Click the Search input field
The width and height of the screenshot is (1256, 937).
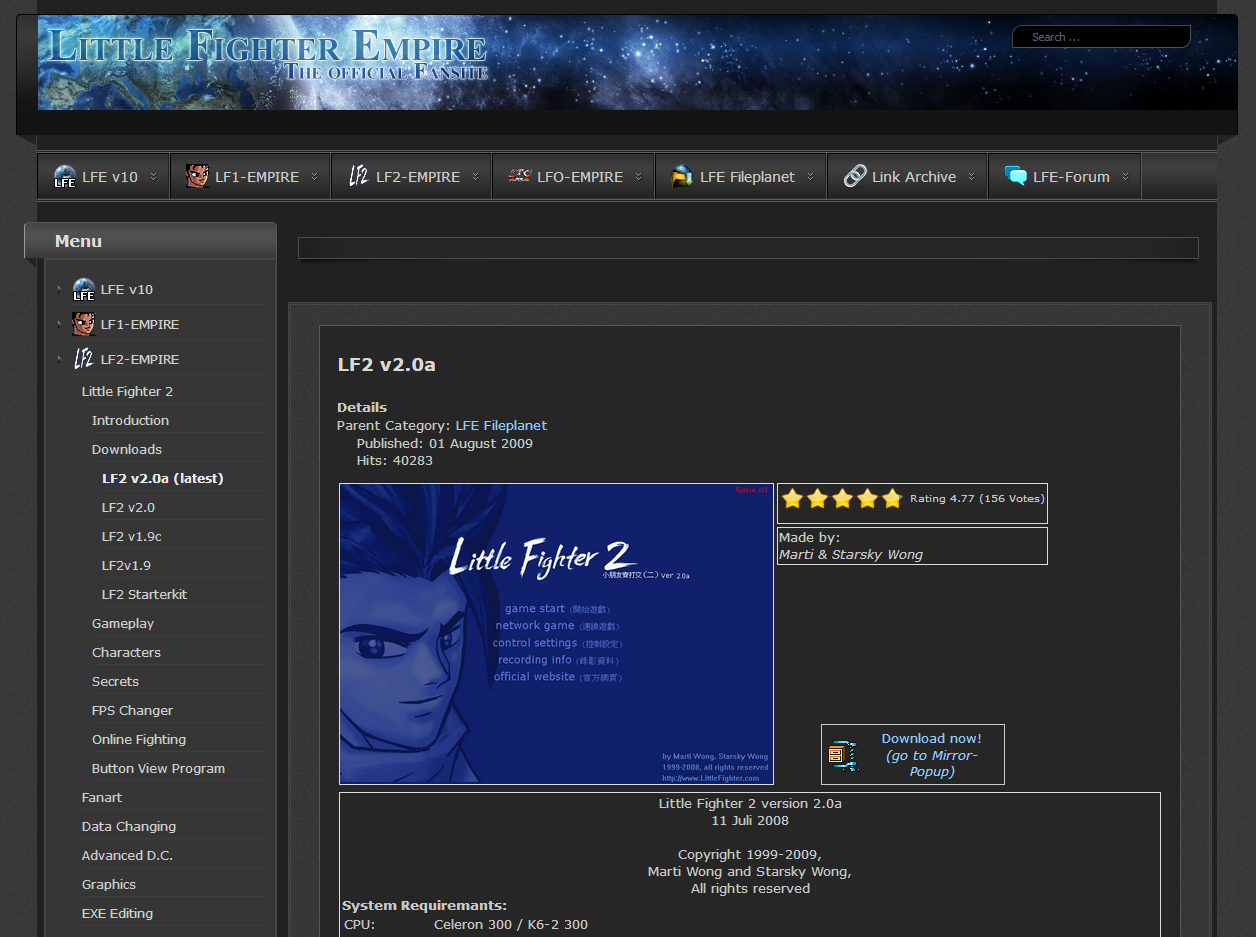pos(1102,37)
